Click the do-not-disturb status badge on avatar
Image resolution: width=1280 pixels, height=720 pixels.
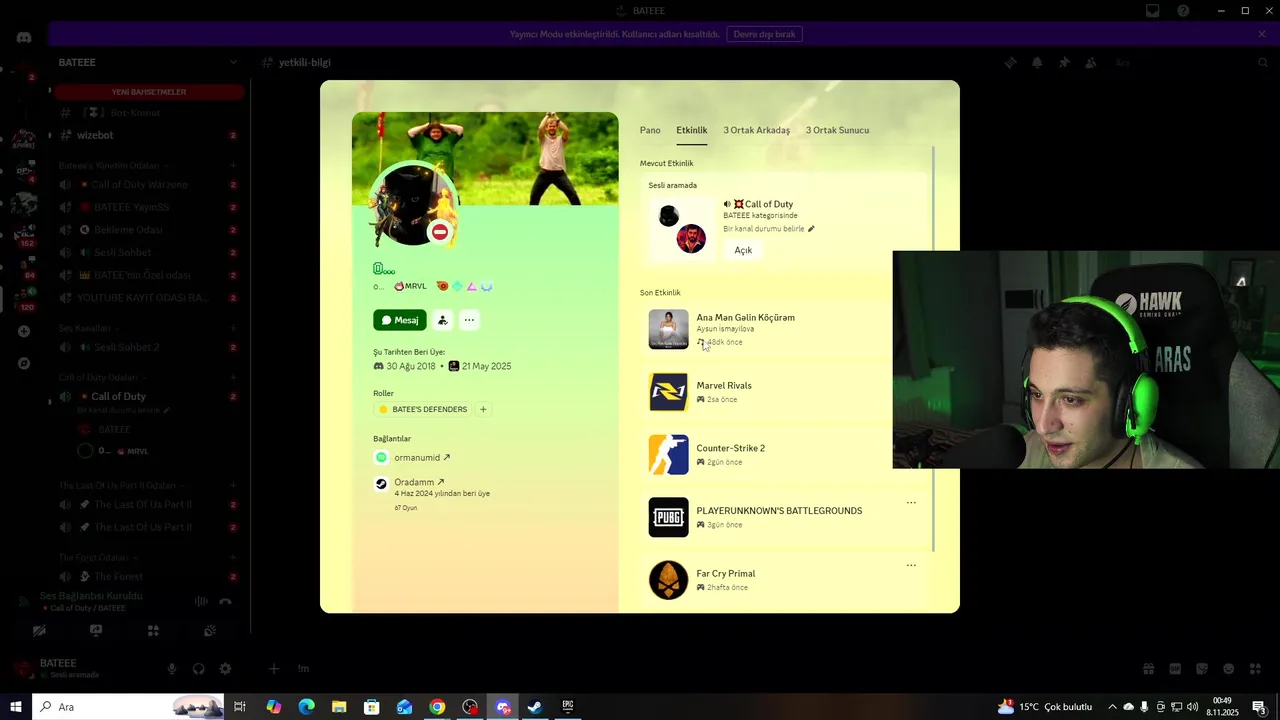pyautogui.click(x=439, y=232)
